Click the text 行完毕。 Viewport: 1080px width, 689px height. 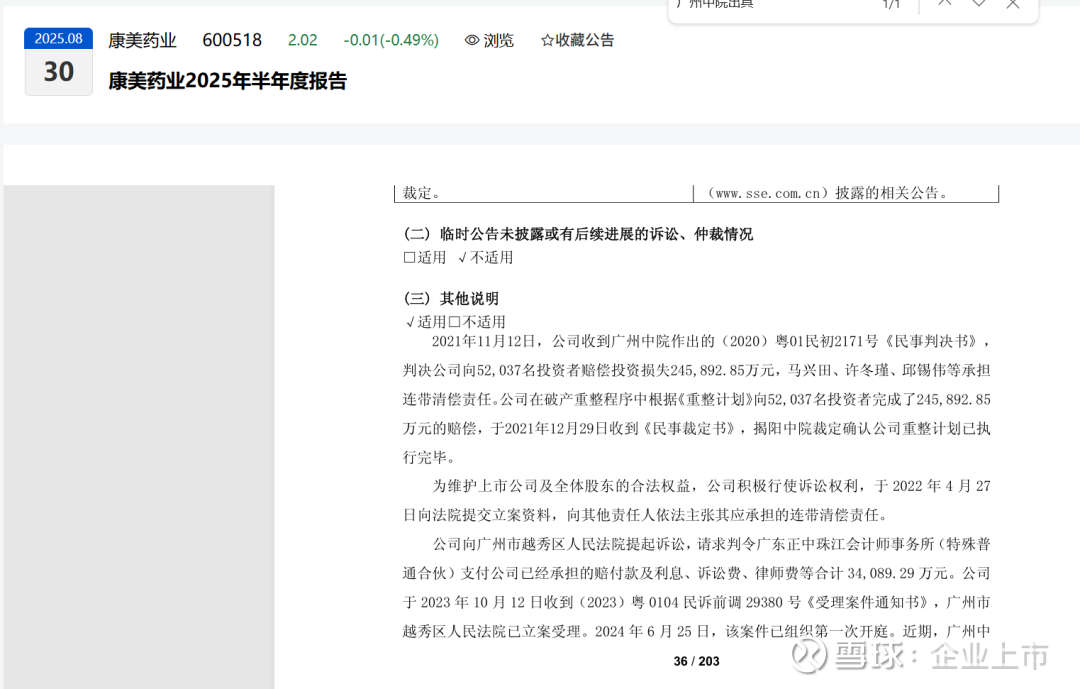(428, 457)
